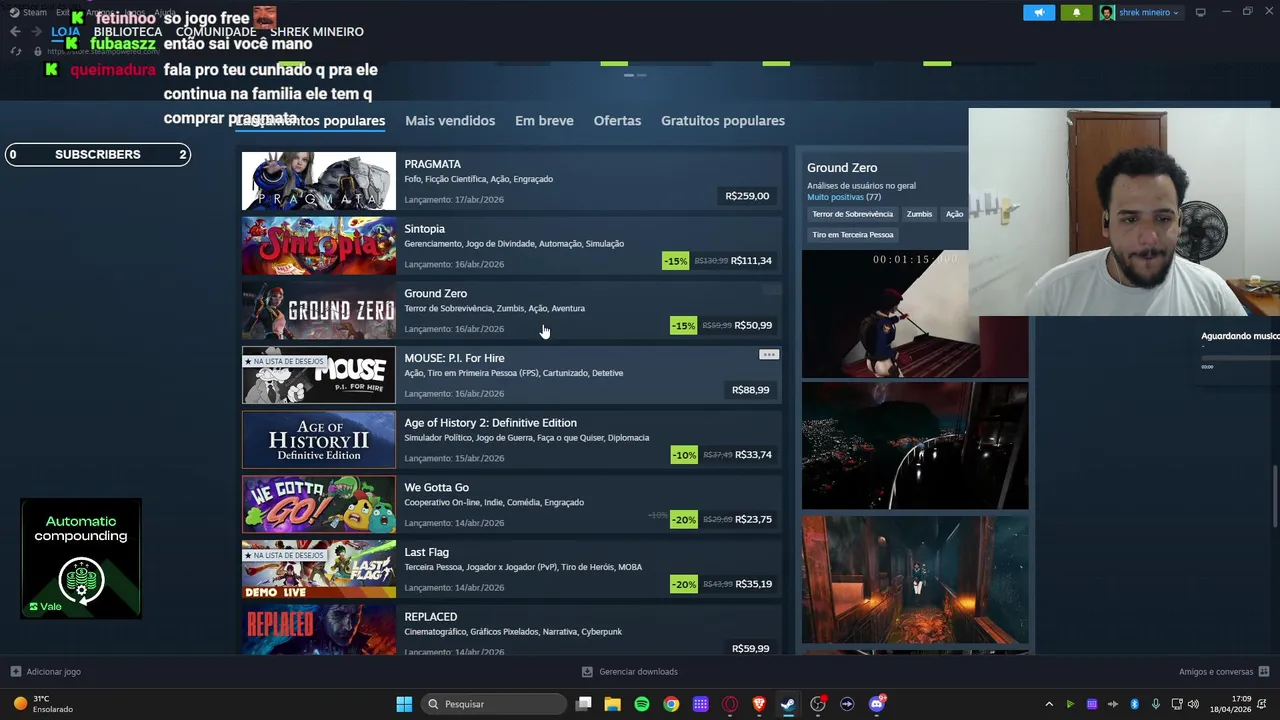Open Discord from the taskbar
The width and height of the screenshot is (1280, 720).
click(x=877, y=704)
